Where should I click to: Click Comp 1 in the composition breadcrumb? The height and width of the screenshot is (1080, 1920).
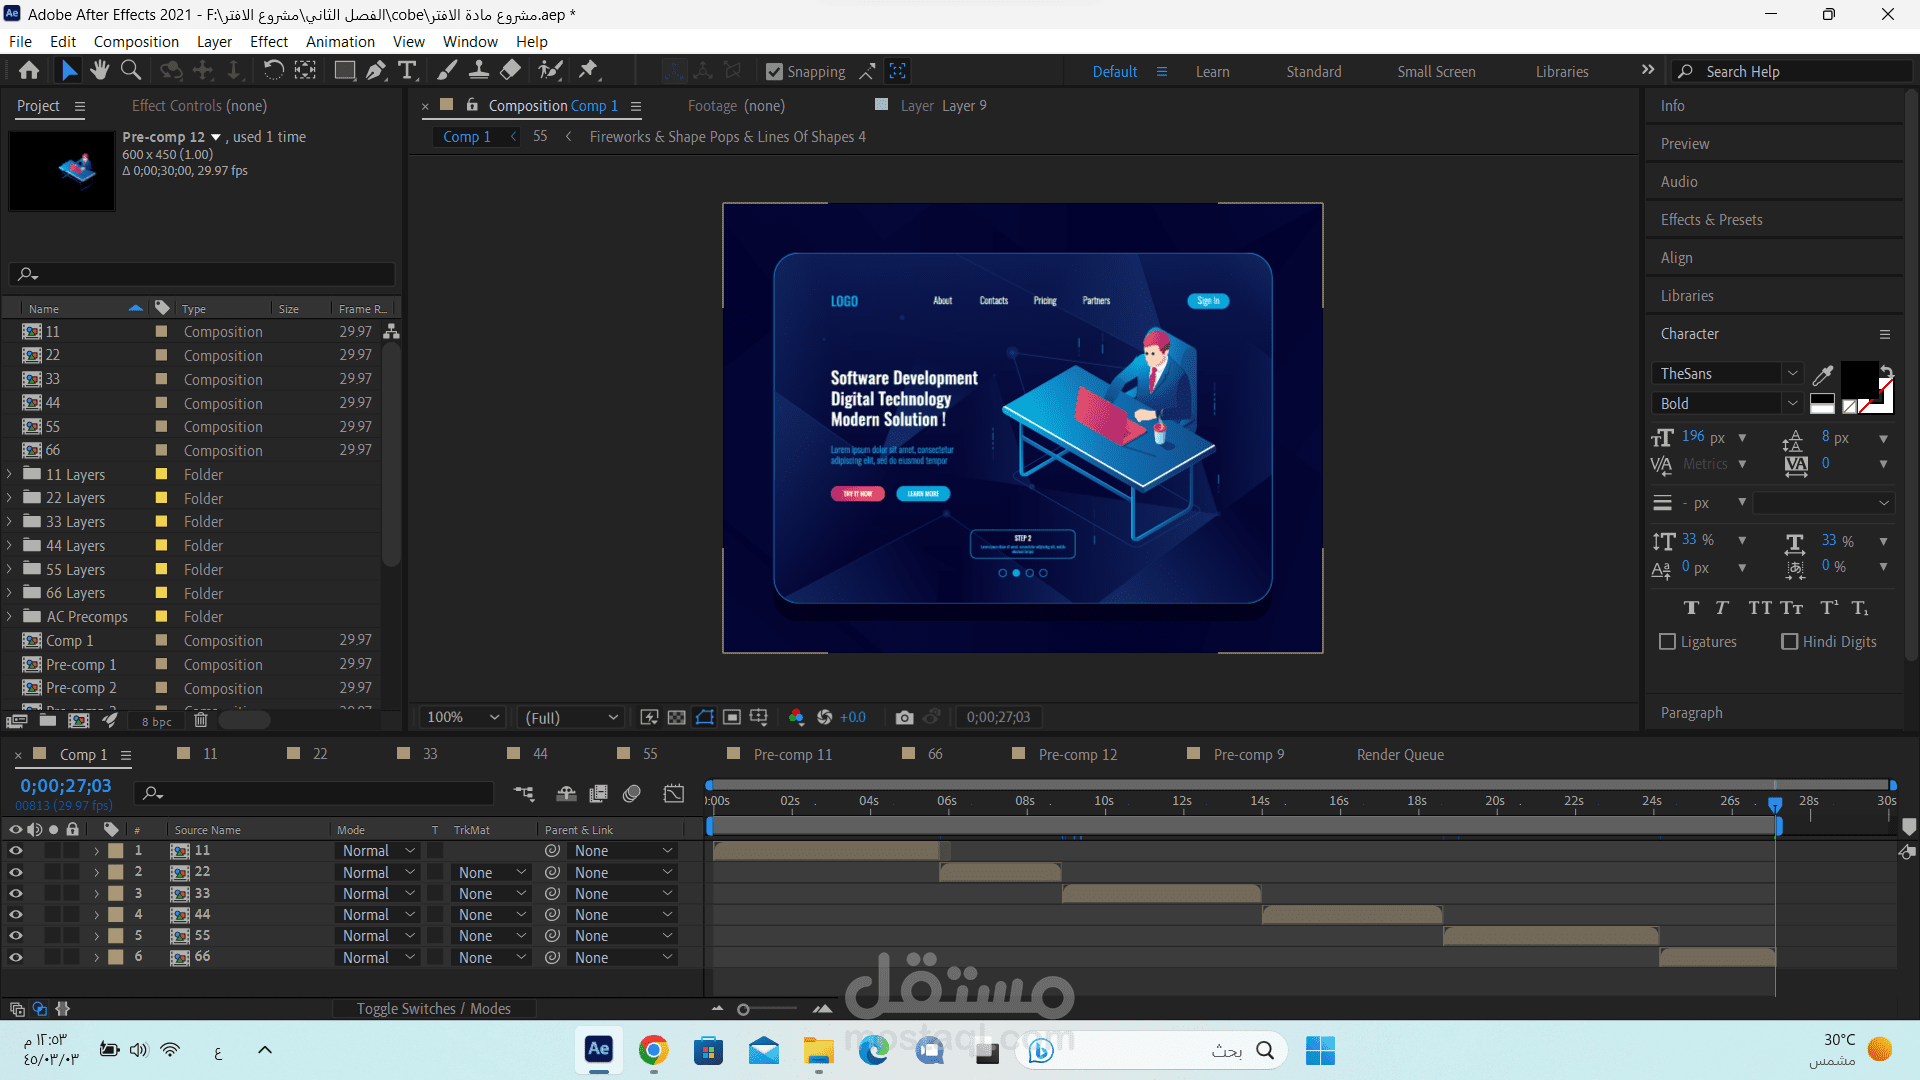pos(467,137)
